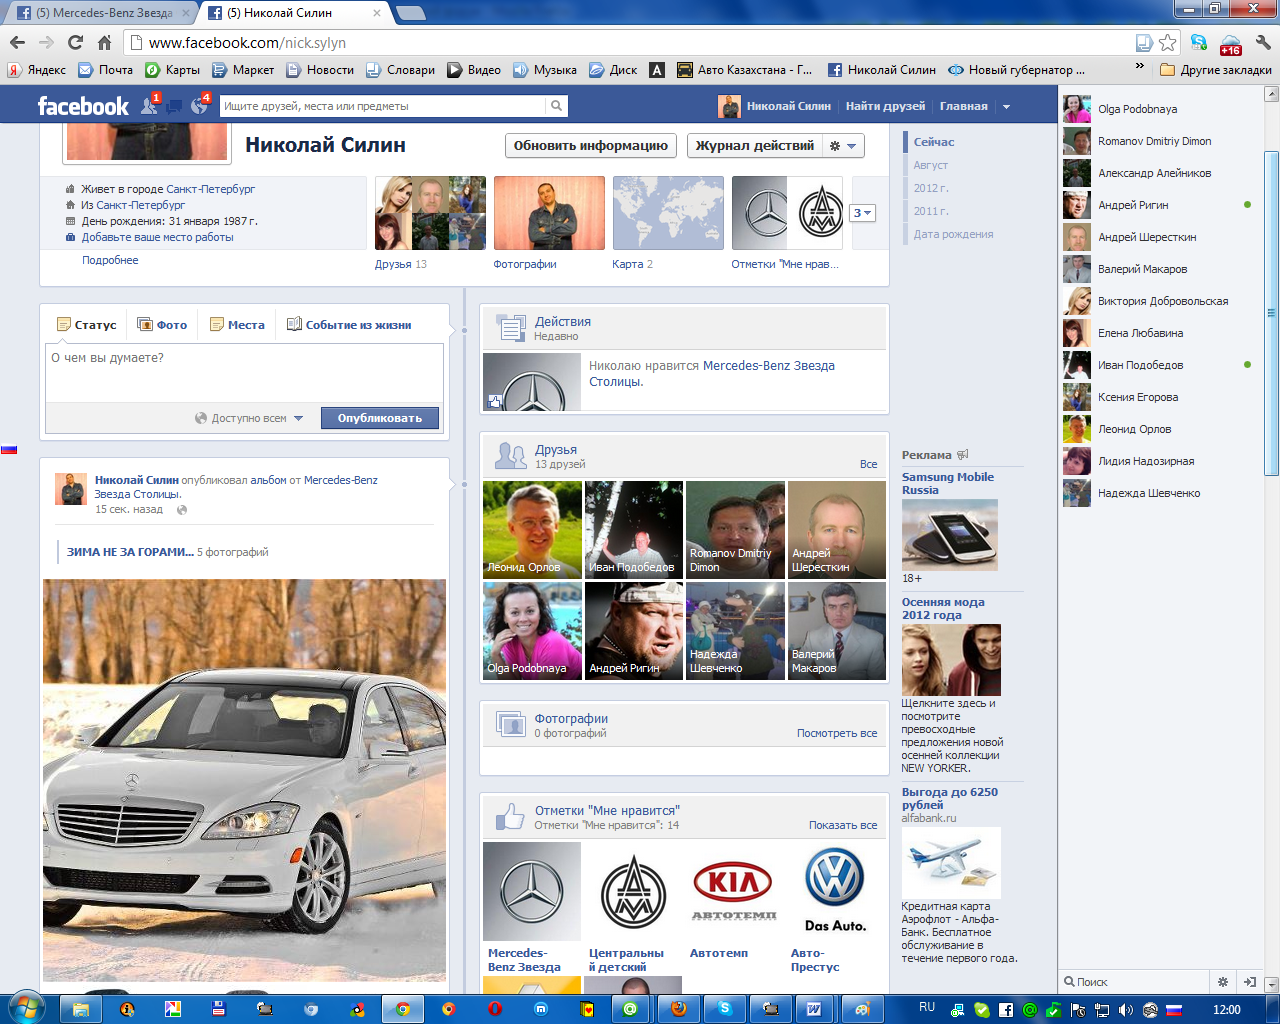Bookmark page with the star icon
The height and width of the screenshot is (1024, 1280).
tap(1167, 42)
